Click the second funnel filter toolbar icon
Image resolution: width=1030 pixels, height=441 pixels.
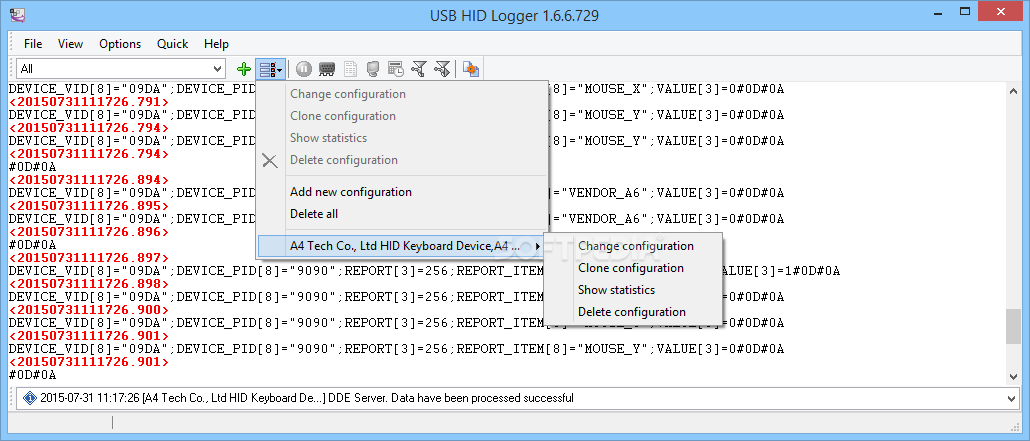[442, 69]
